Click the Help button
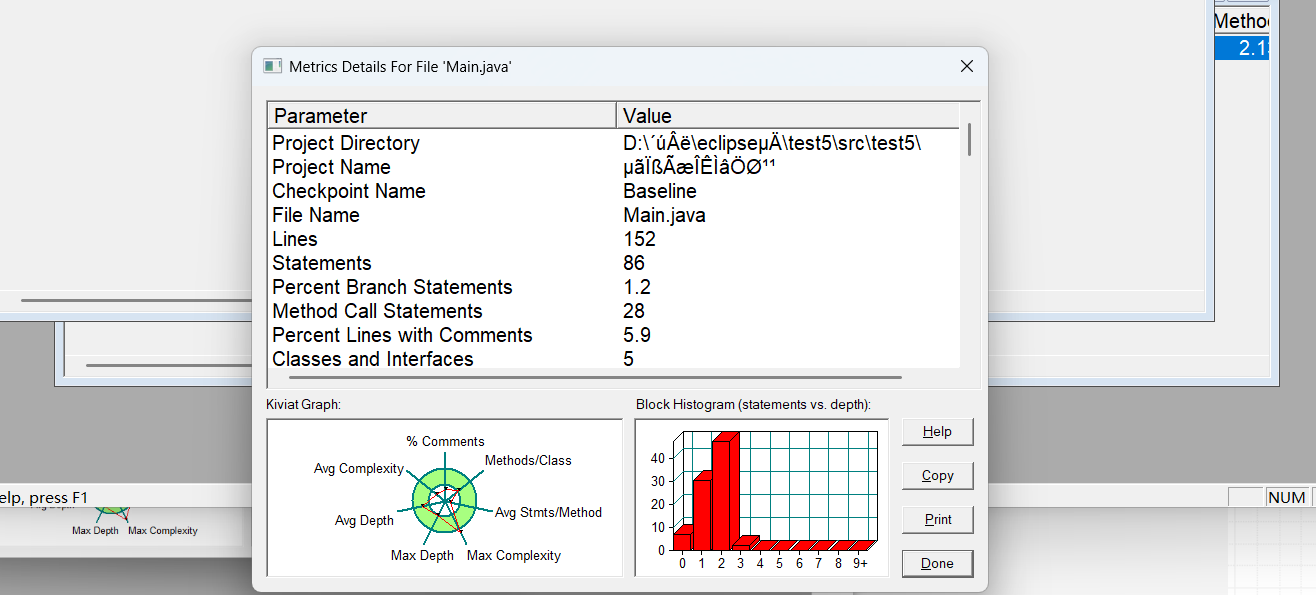 (937, 432)
